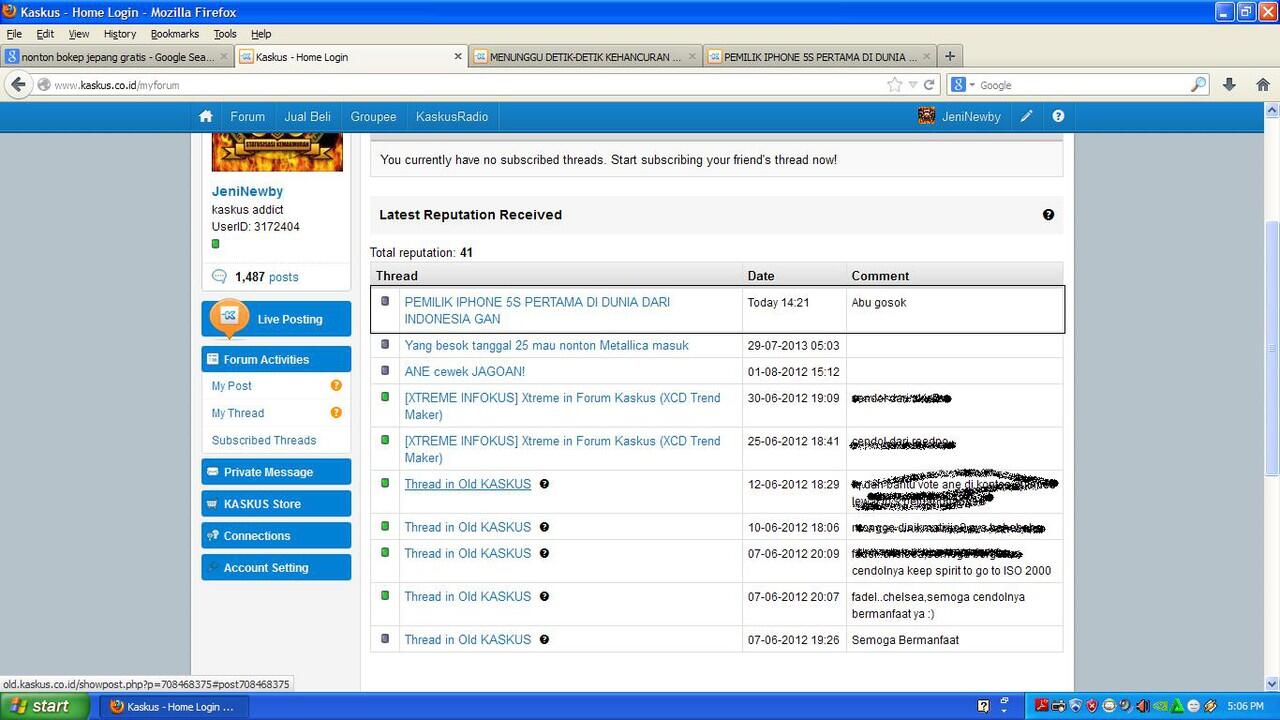Screen dimensions: 1280x720
Task: Open help question mark icon in navbar
Action: click(x=1058, y=116)
